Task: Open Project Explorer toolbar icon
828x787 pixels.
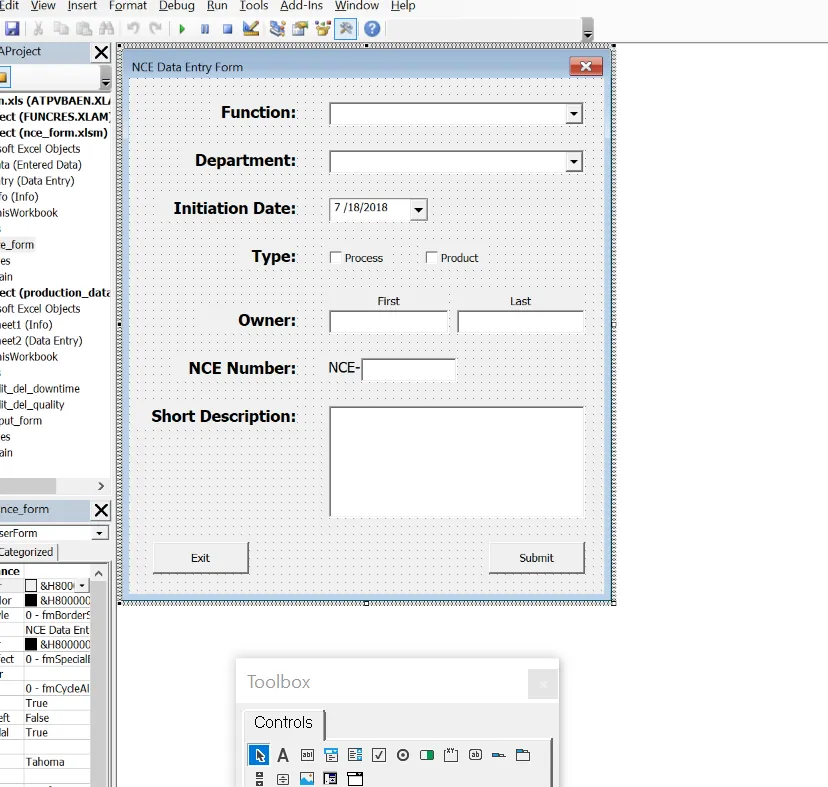Action: 277,29
